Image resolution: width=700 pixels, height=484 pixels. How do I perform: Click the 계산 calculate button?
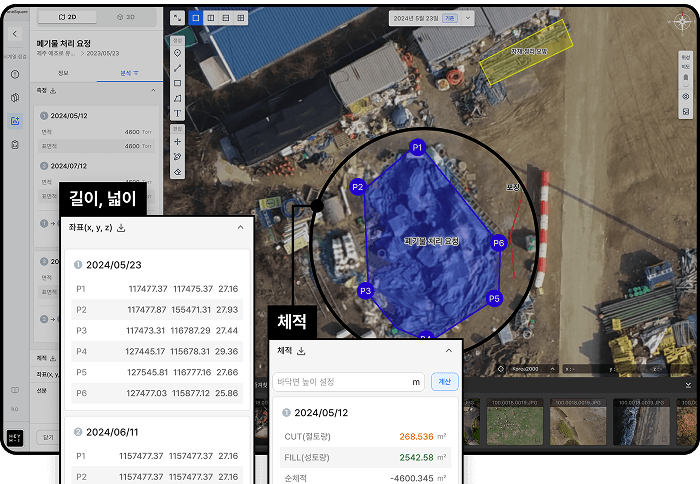[x=443, y=381]
